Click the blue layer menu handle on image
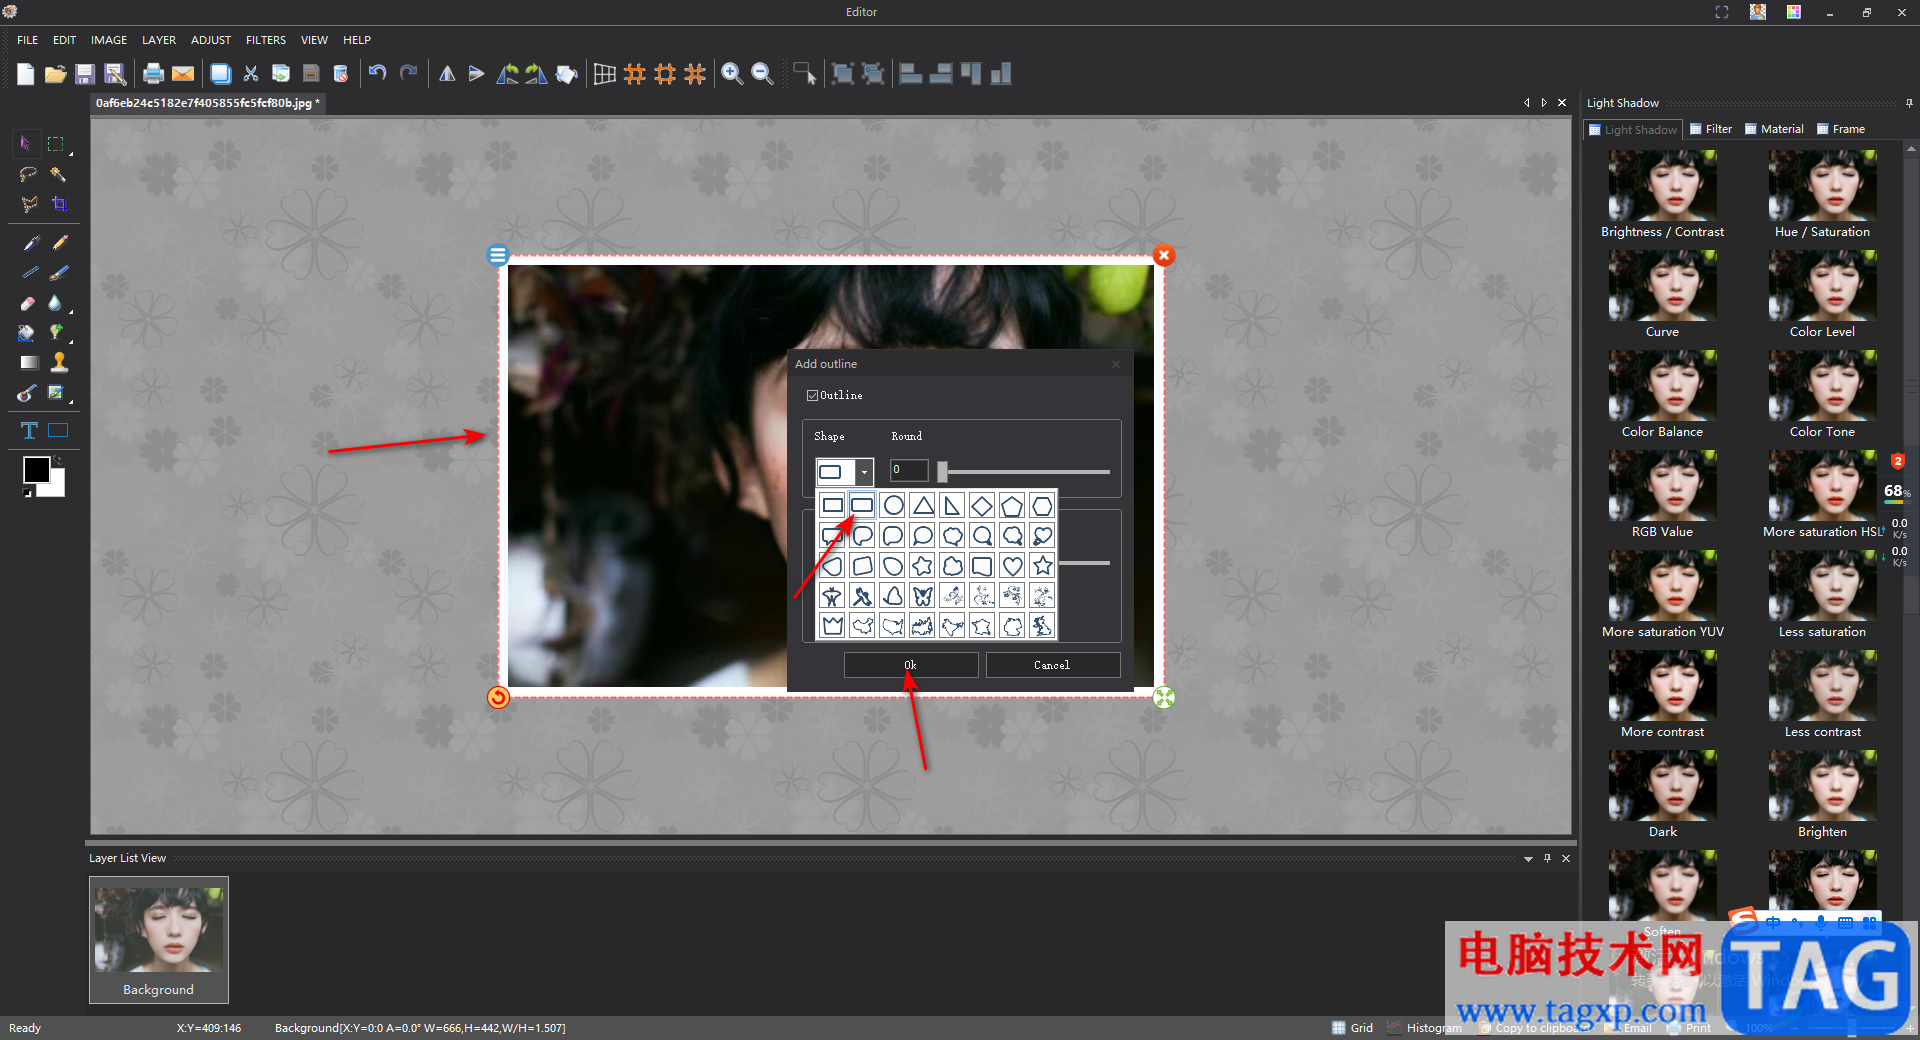The image size is (1920, 1040). click(x=497, y=255)
